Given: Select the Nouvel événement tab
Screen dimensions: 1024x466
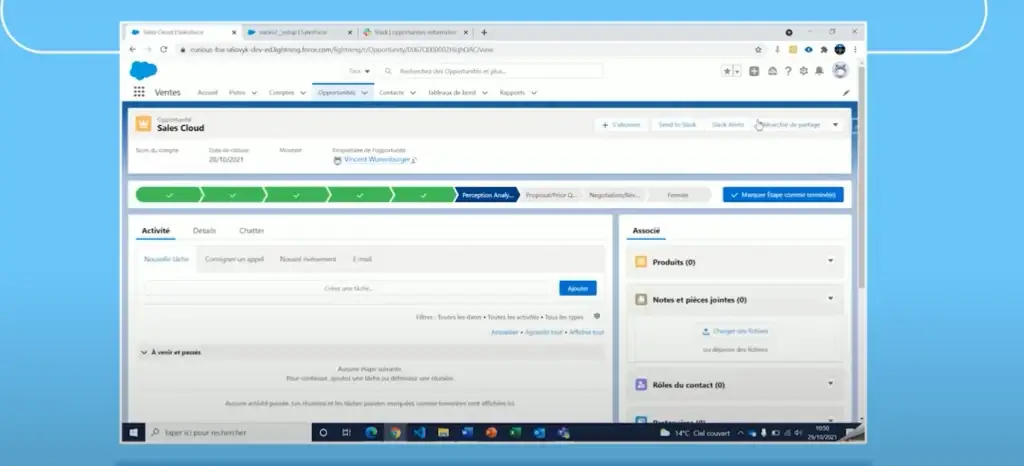Looking at the screenshot, I should tap(308, 259).
